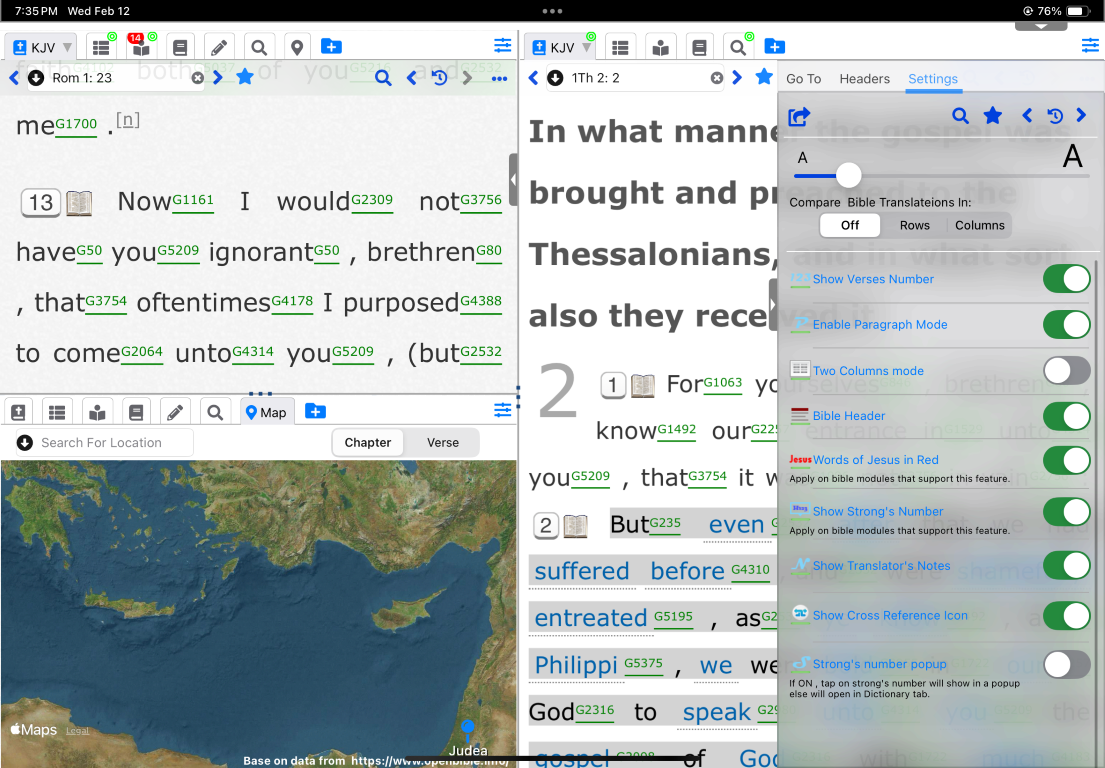Click search magnifier in Settings panel
This screenshot has width=1105, height=768.
point(960,116)
